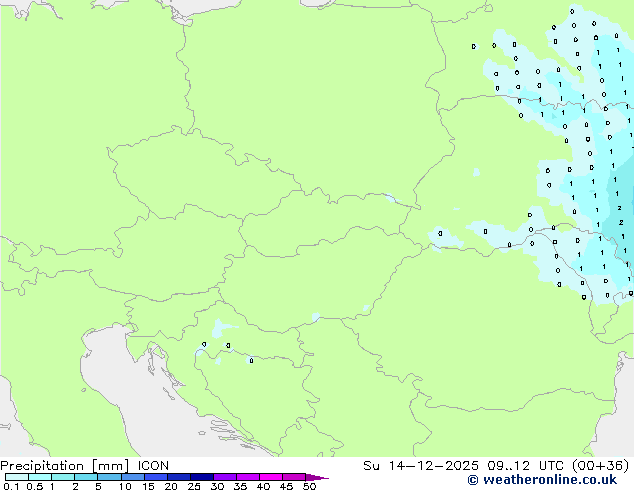Pick the 15–20 mm legend color swatch

tap(155, 477)
